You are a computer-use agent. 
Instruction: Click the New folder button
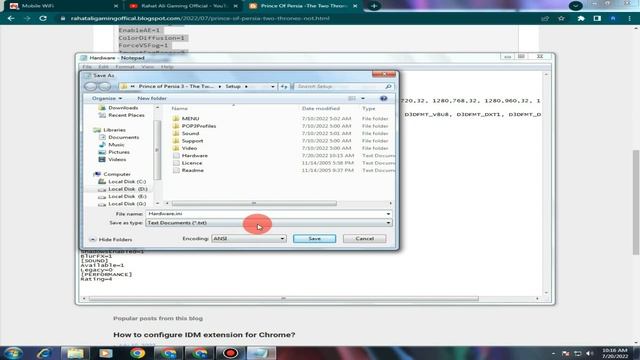pyautogui.click(x=152, y=98)
